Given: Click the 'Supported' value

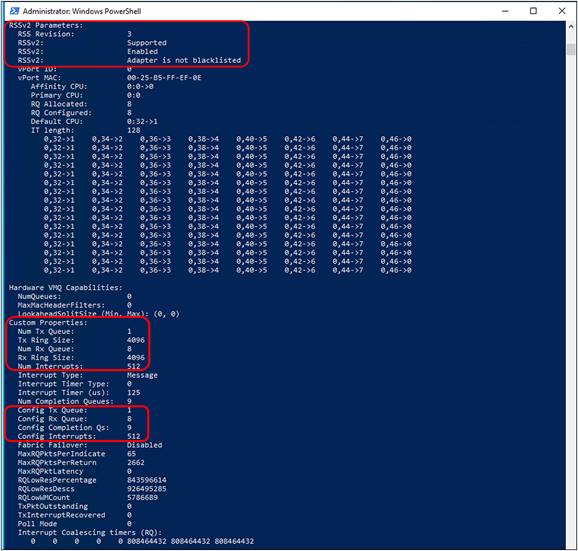Looking at the screenshot, I should pos(147,43).
